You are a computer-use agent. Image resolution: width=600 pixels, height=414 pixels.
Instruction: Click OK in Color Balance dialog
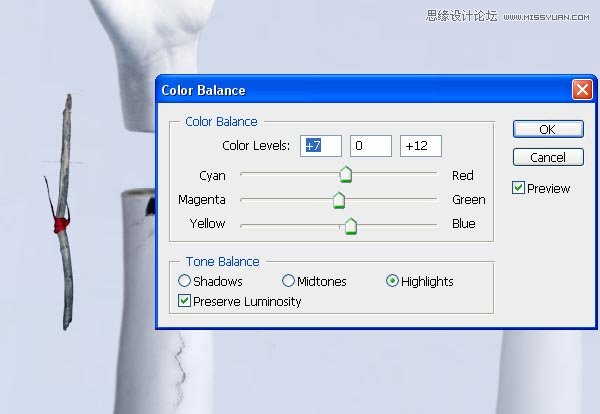point(548,129)
